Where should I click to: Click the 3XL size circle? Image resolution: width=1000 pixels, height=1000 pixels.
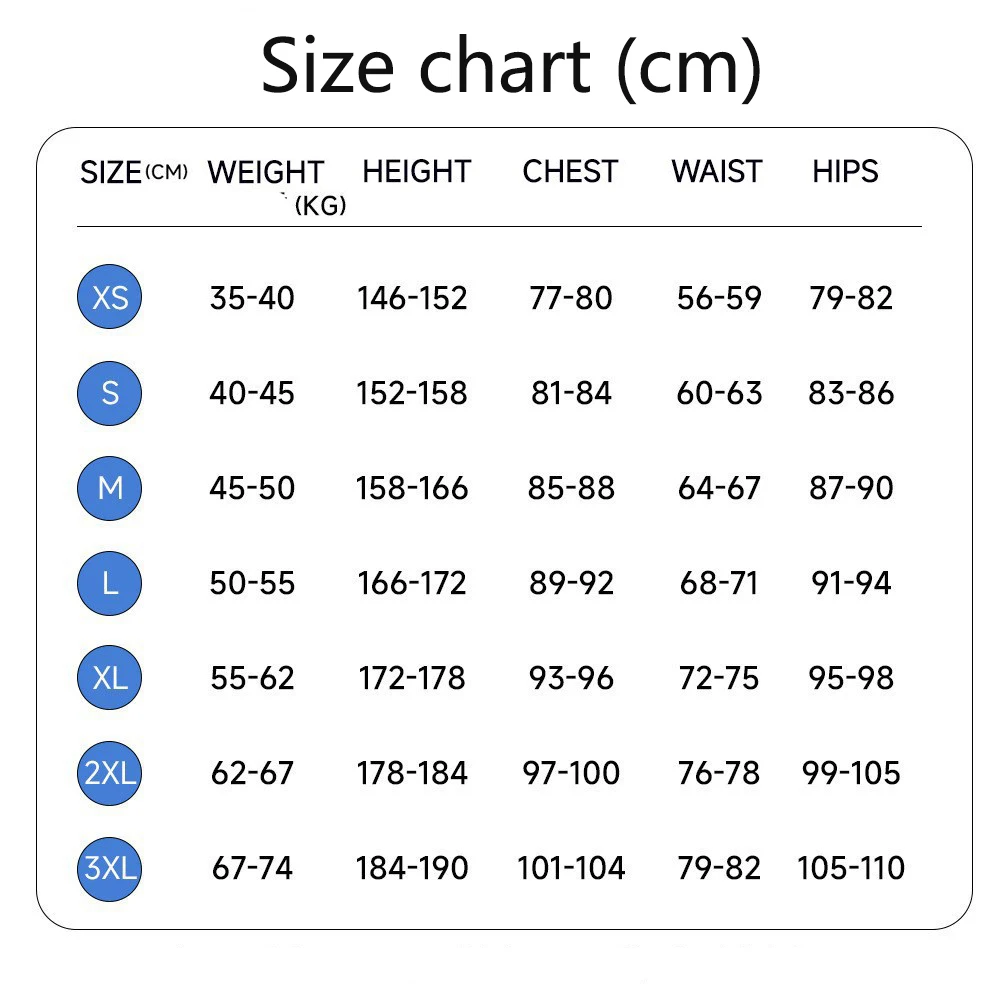(x=110, y=869)
